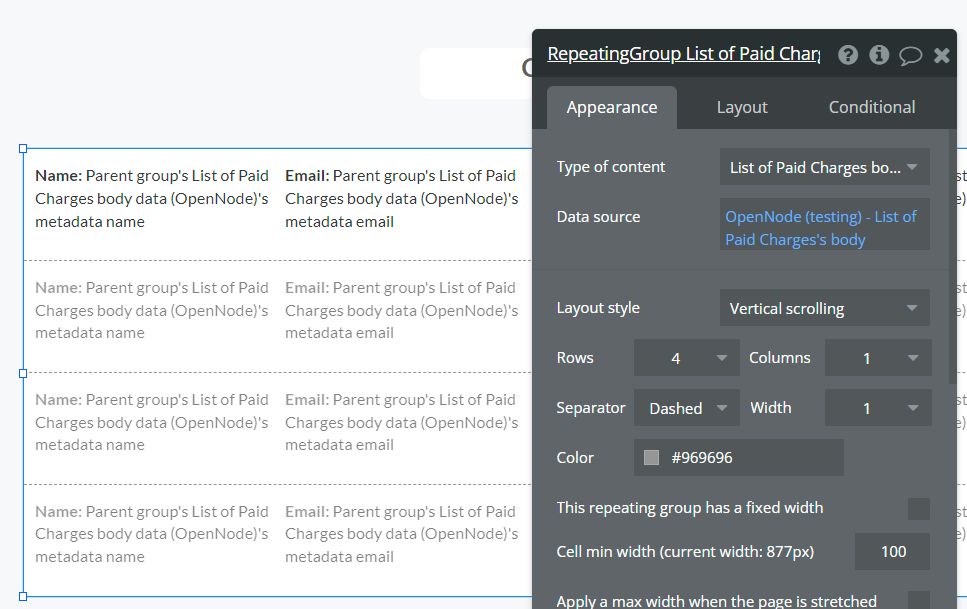The height and width of the screenshot is (609, 967).
Task: Change the Rows dropdown value
Action: tap(686, 358)
